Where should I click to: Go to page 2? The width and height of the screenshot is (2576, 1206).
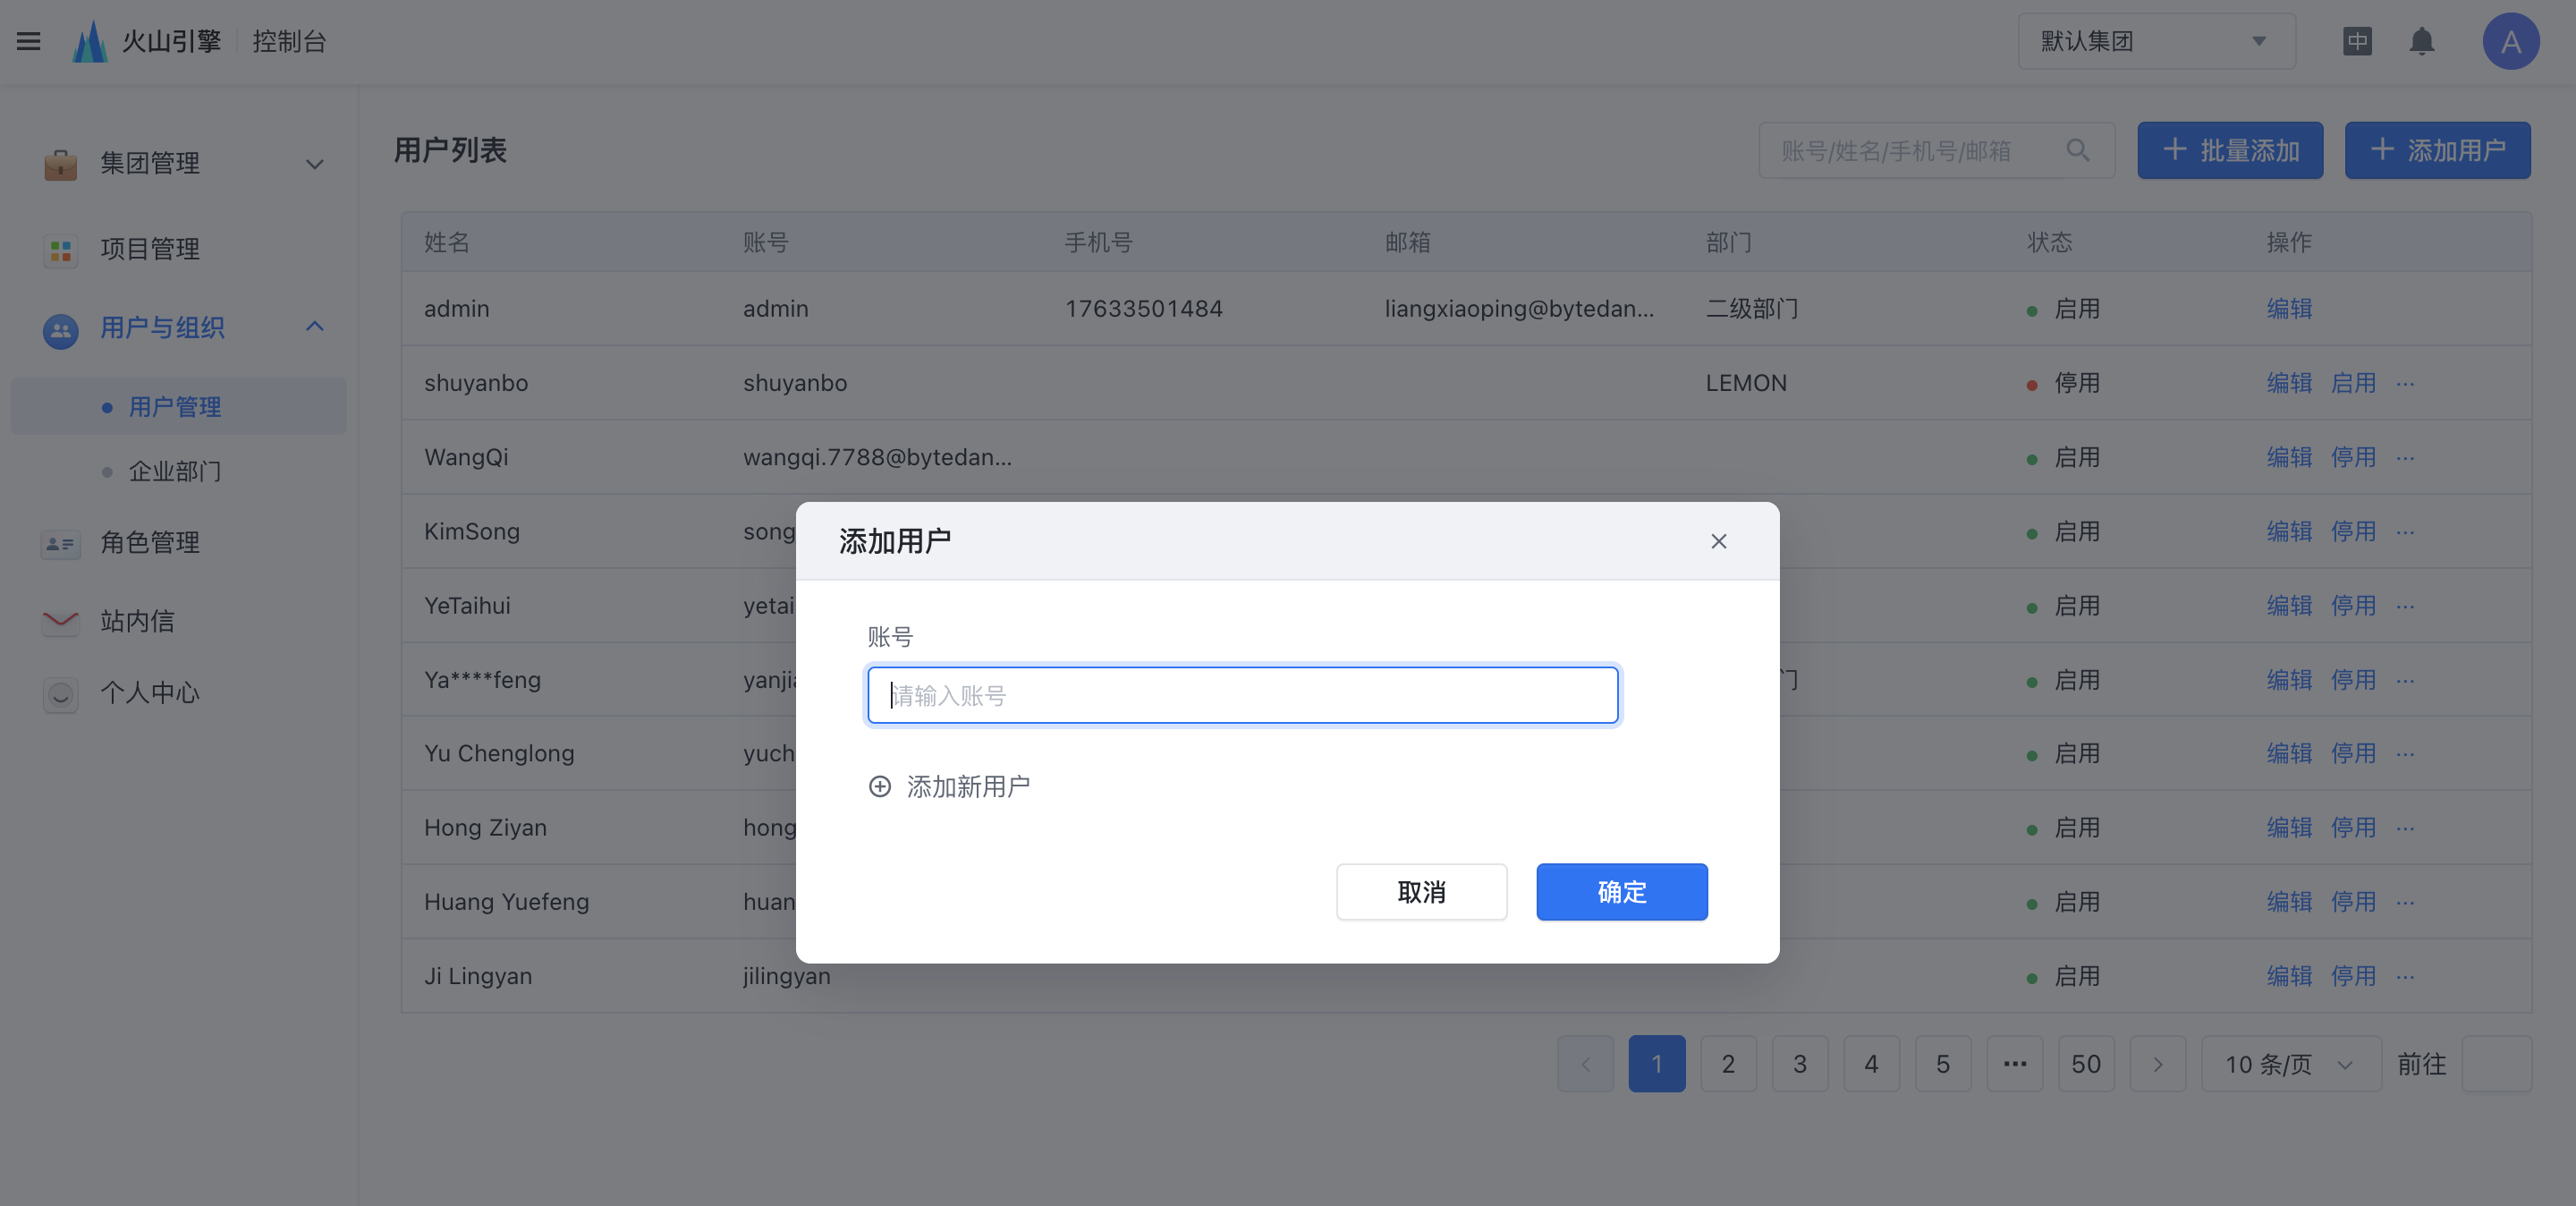1728,1064
